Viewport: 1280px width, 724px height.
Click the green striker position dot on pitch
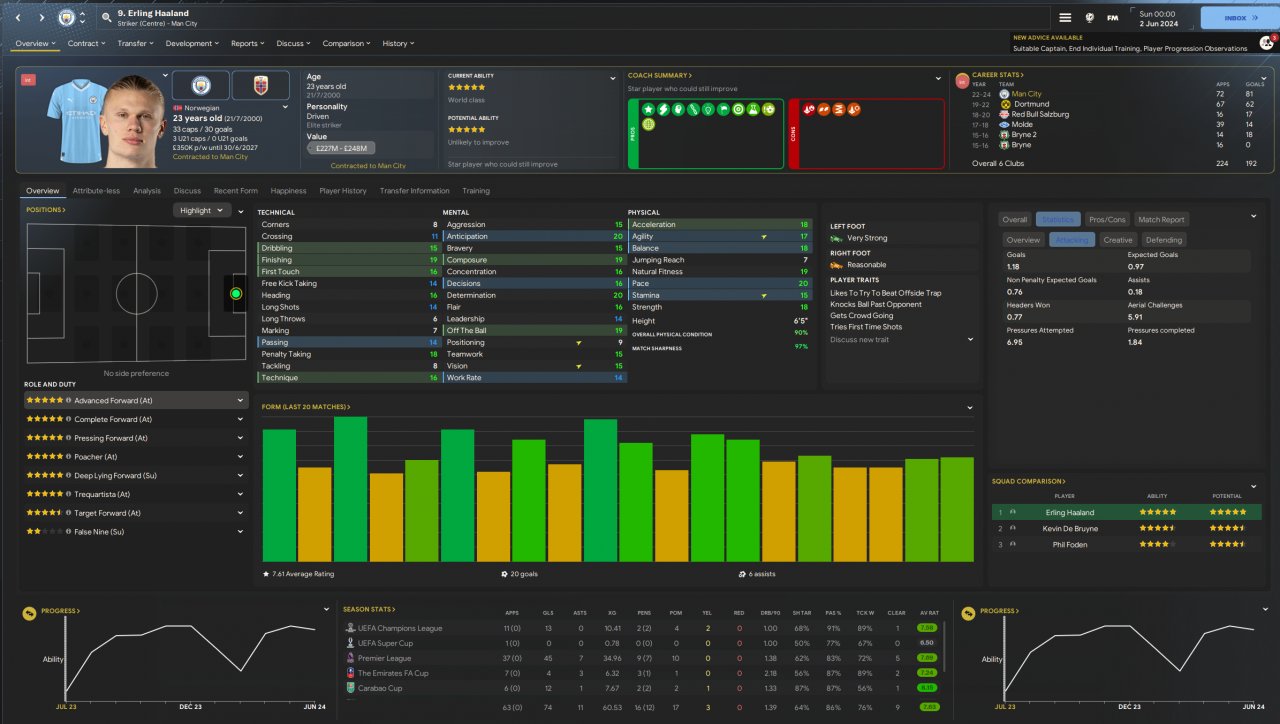pos(236,294)
